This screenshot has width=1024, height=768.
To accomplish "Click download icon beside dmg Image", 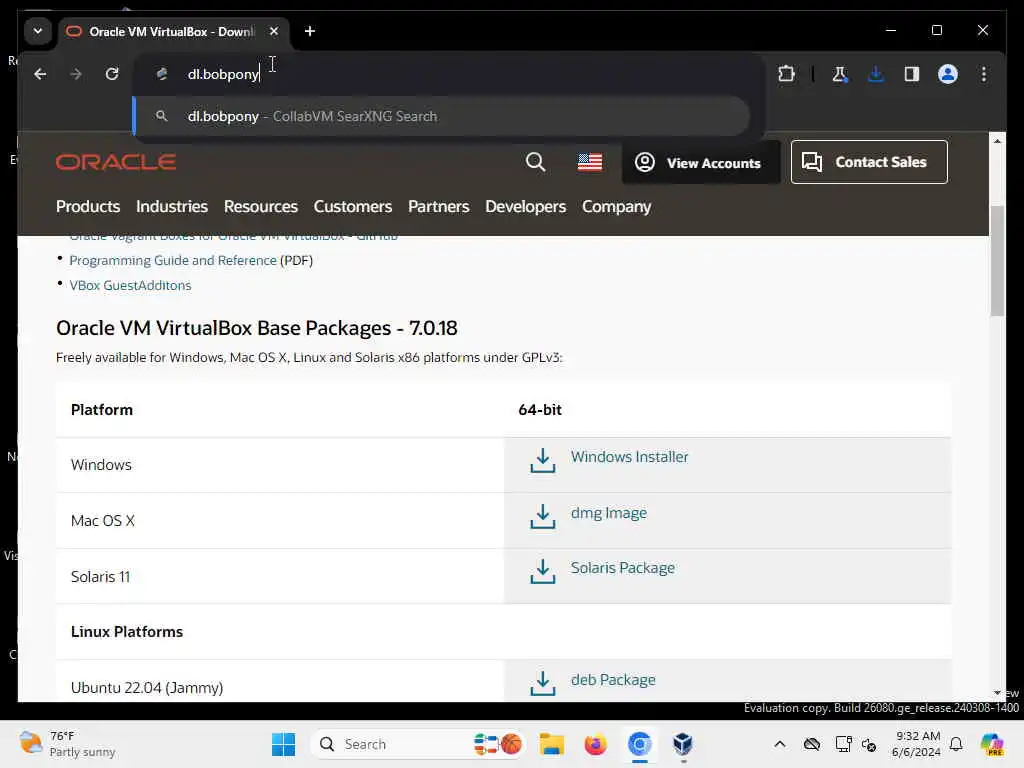I will 543,516.
